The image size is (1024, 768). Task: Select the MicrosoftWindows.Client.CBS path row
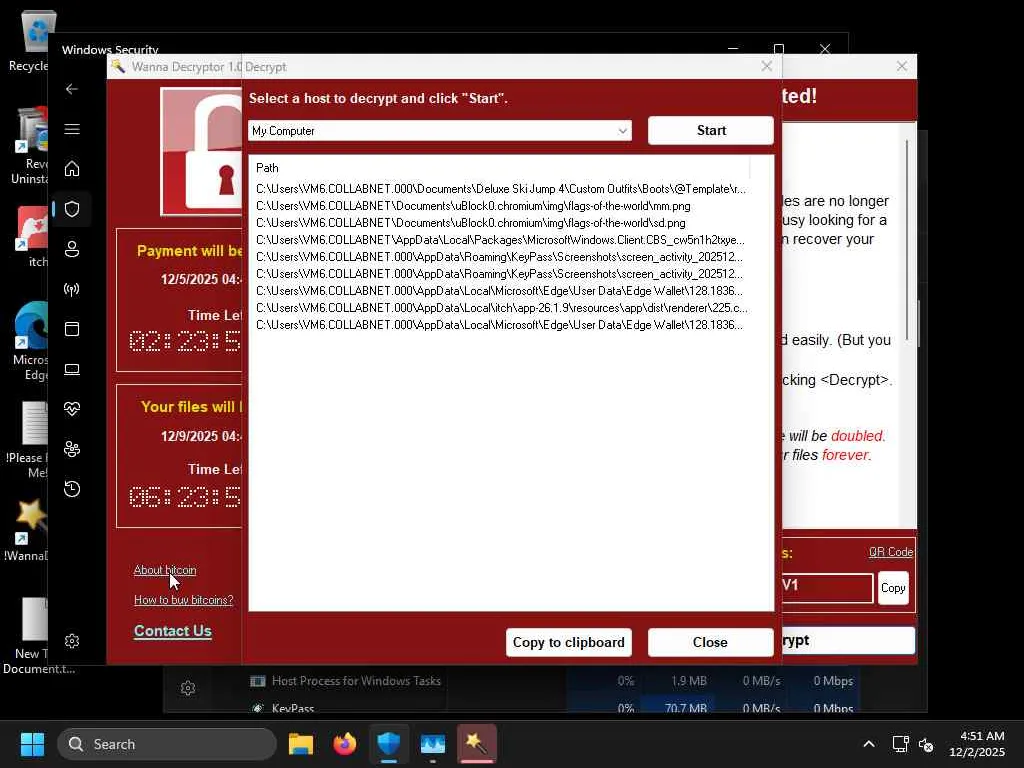point(500,240)
